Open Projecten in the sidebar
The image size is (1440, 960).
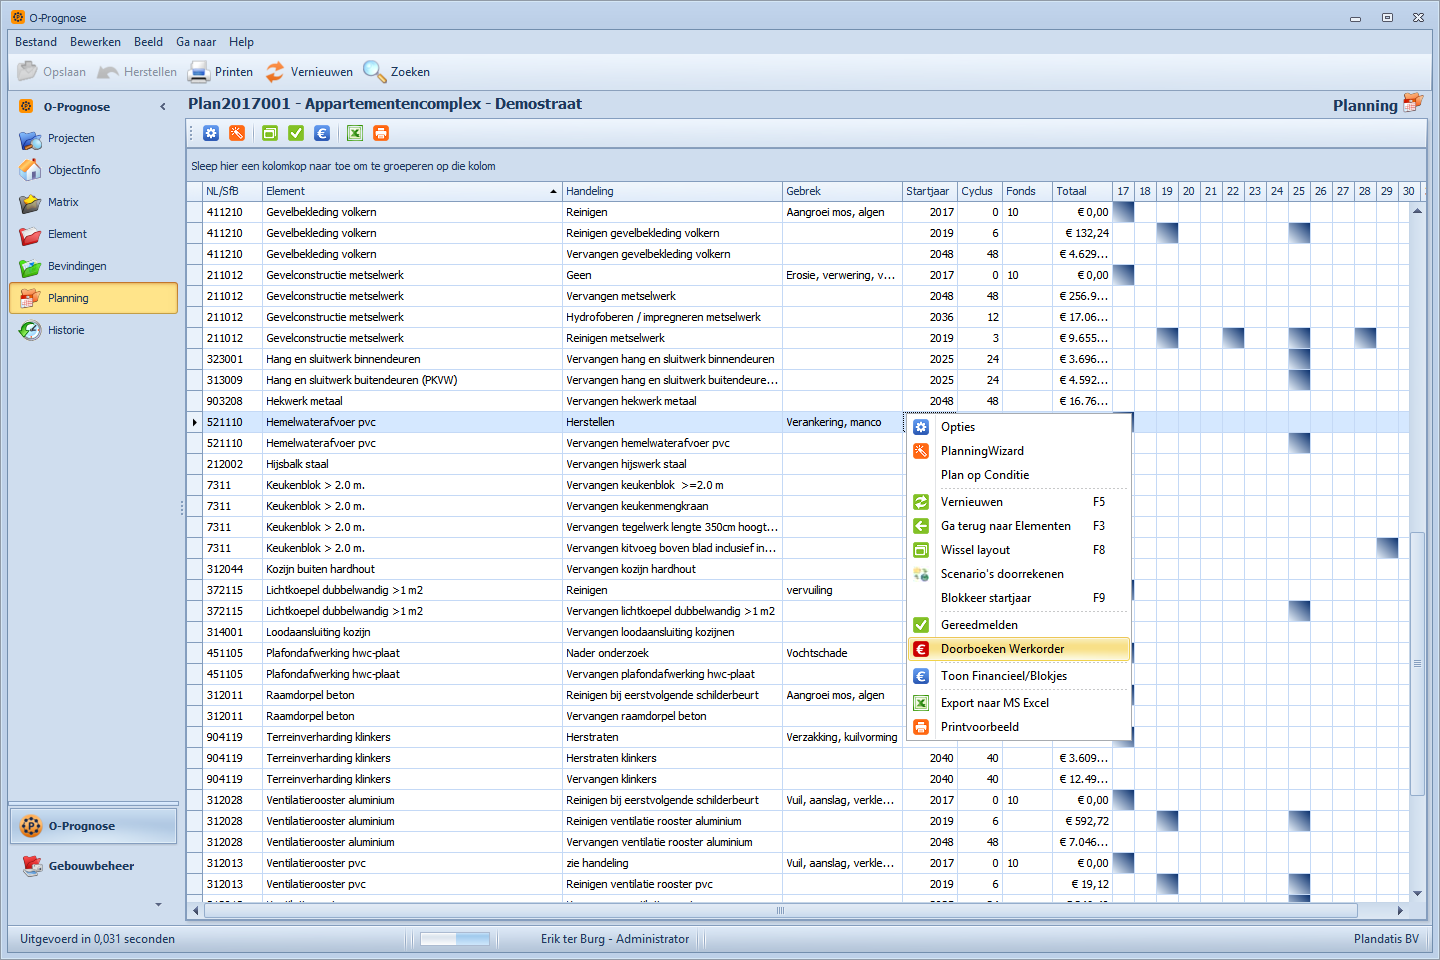pos(93,138)
